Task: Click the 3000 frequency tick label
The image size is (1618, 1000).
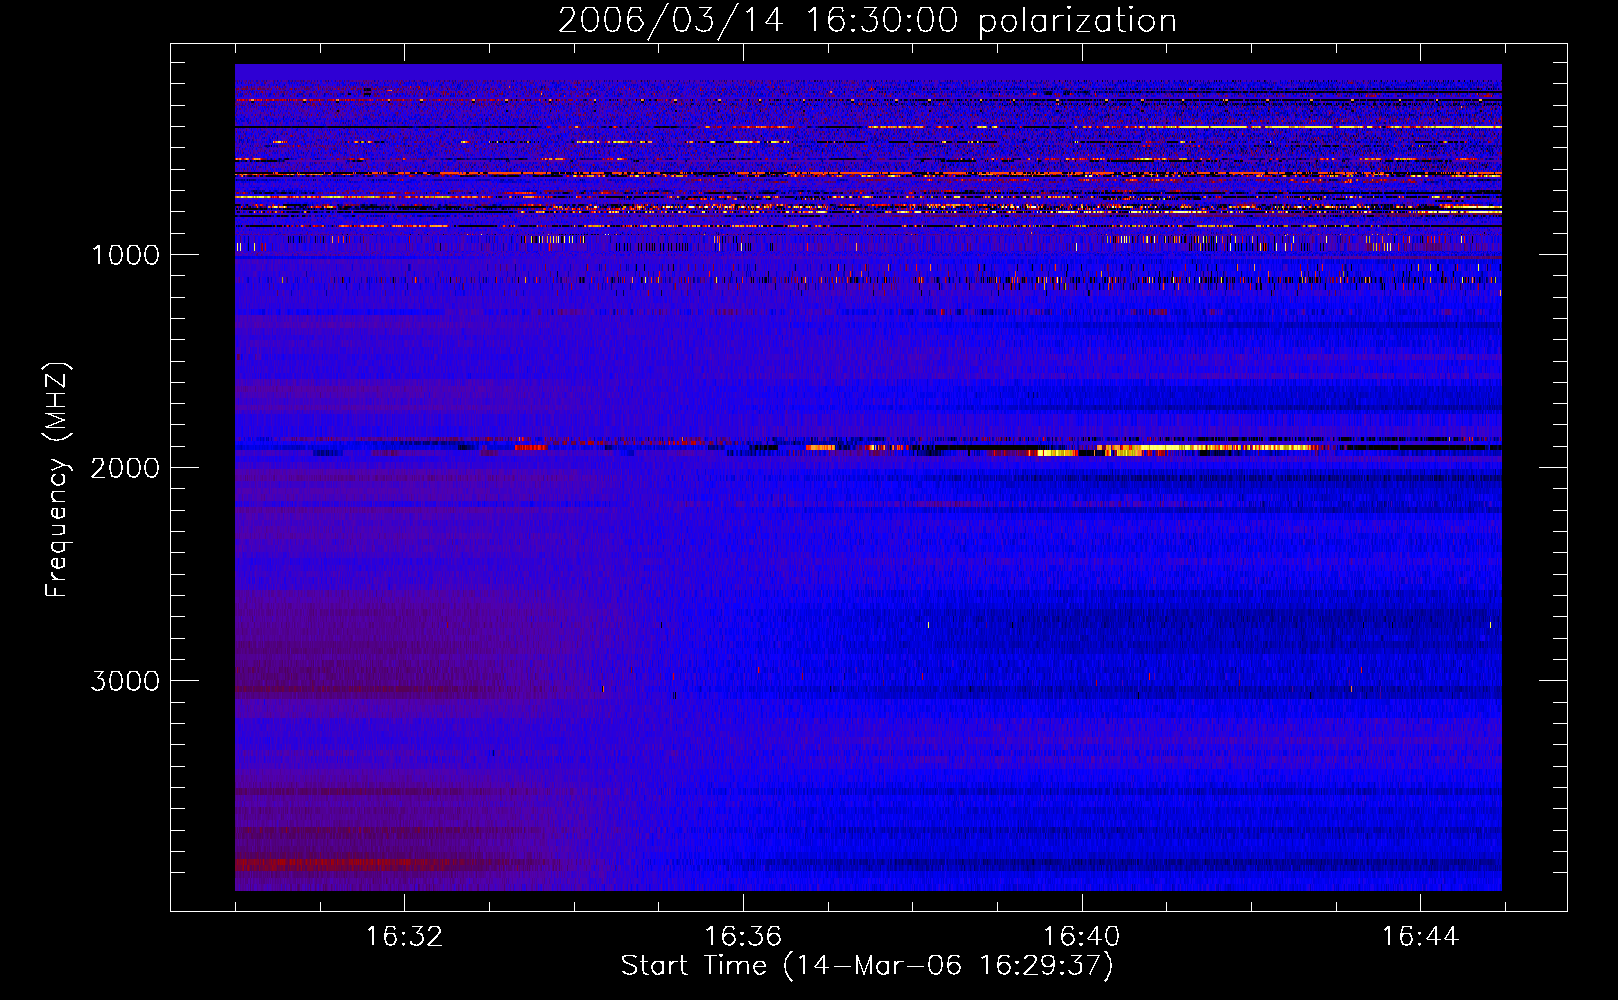Action: pos(125,681)
